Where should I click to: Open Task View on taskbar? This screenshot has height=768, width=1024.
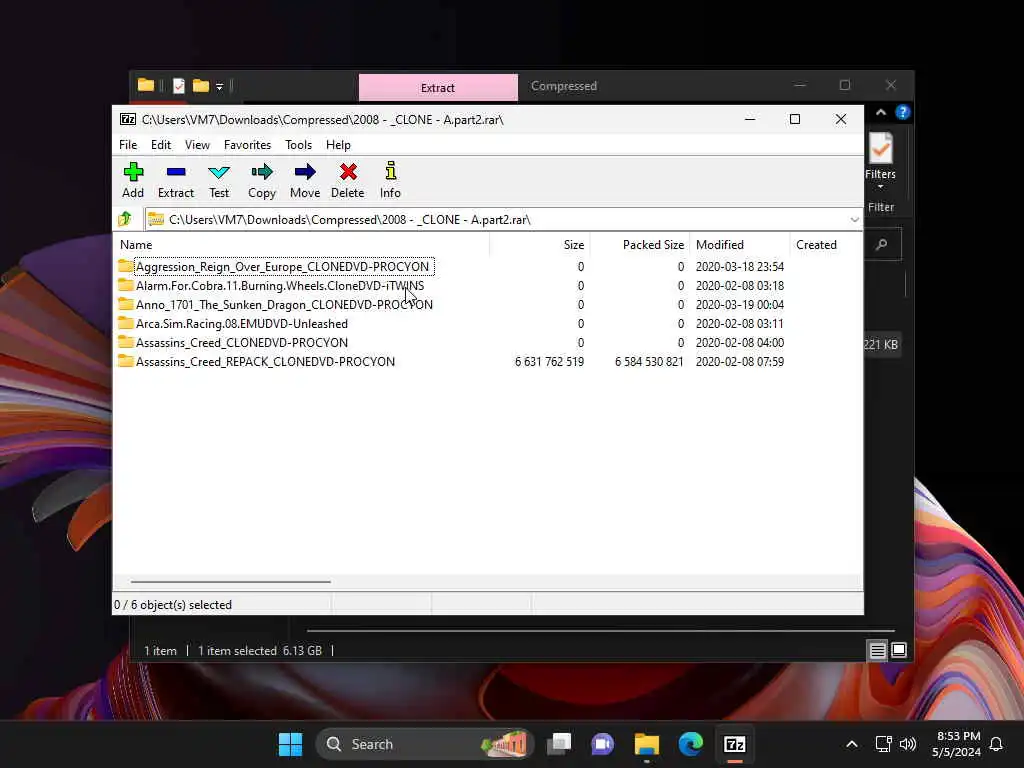click(559, 744)
